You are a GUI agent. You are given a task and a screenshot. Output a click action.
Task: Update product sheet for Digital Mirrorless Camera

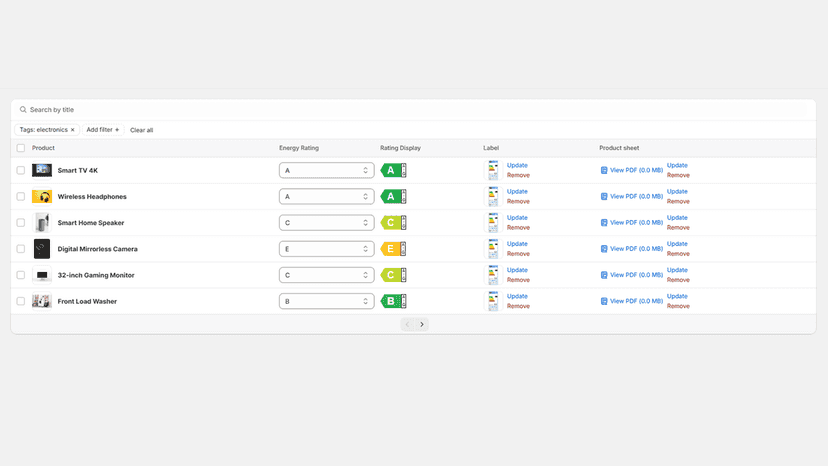[x=677, y=244]
